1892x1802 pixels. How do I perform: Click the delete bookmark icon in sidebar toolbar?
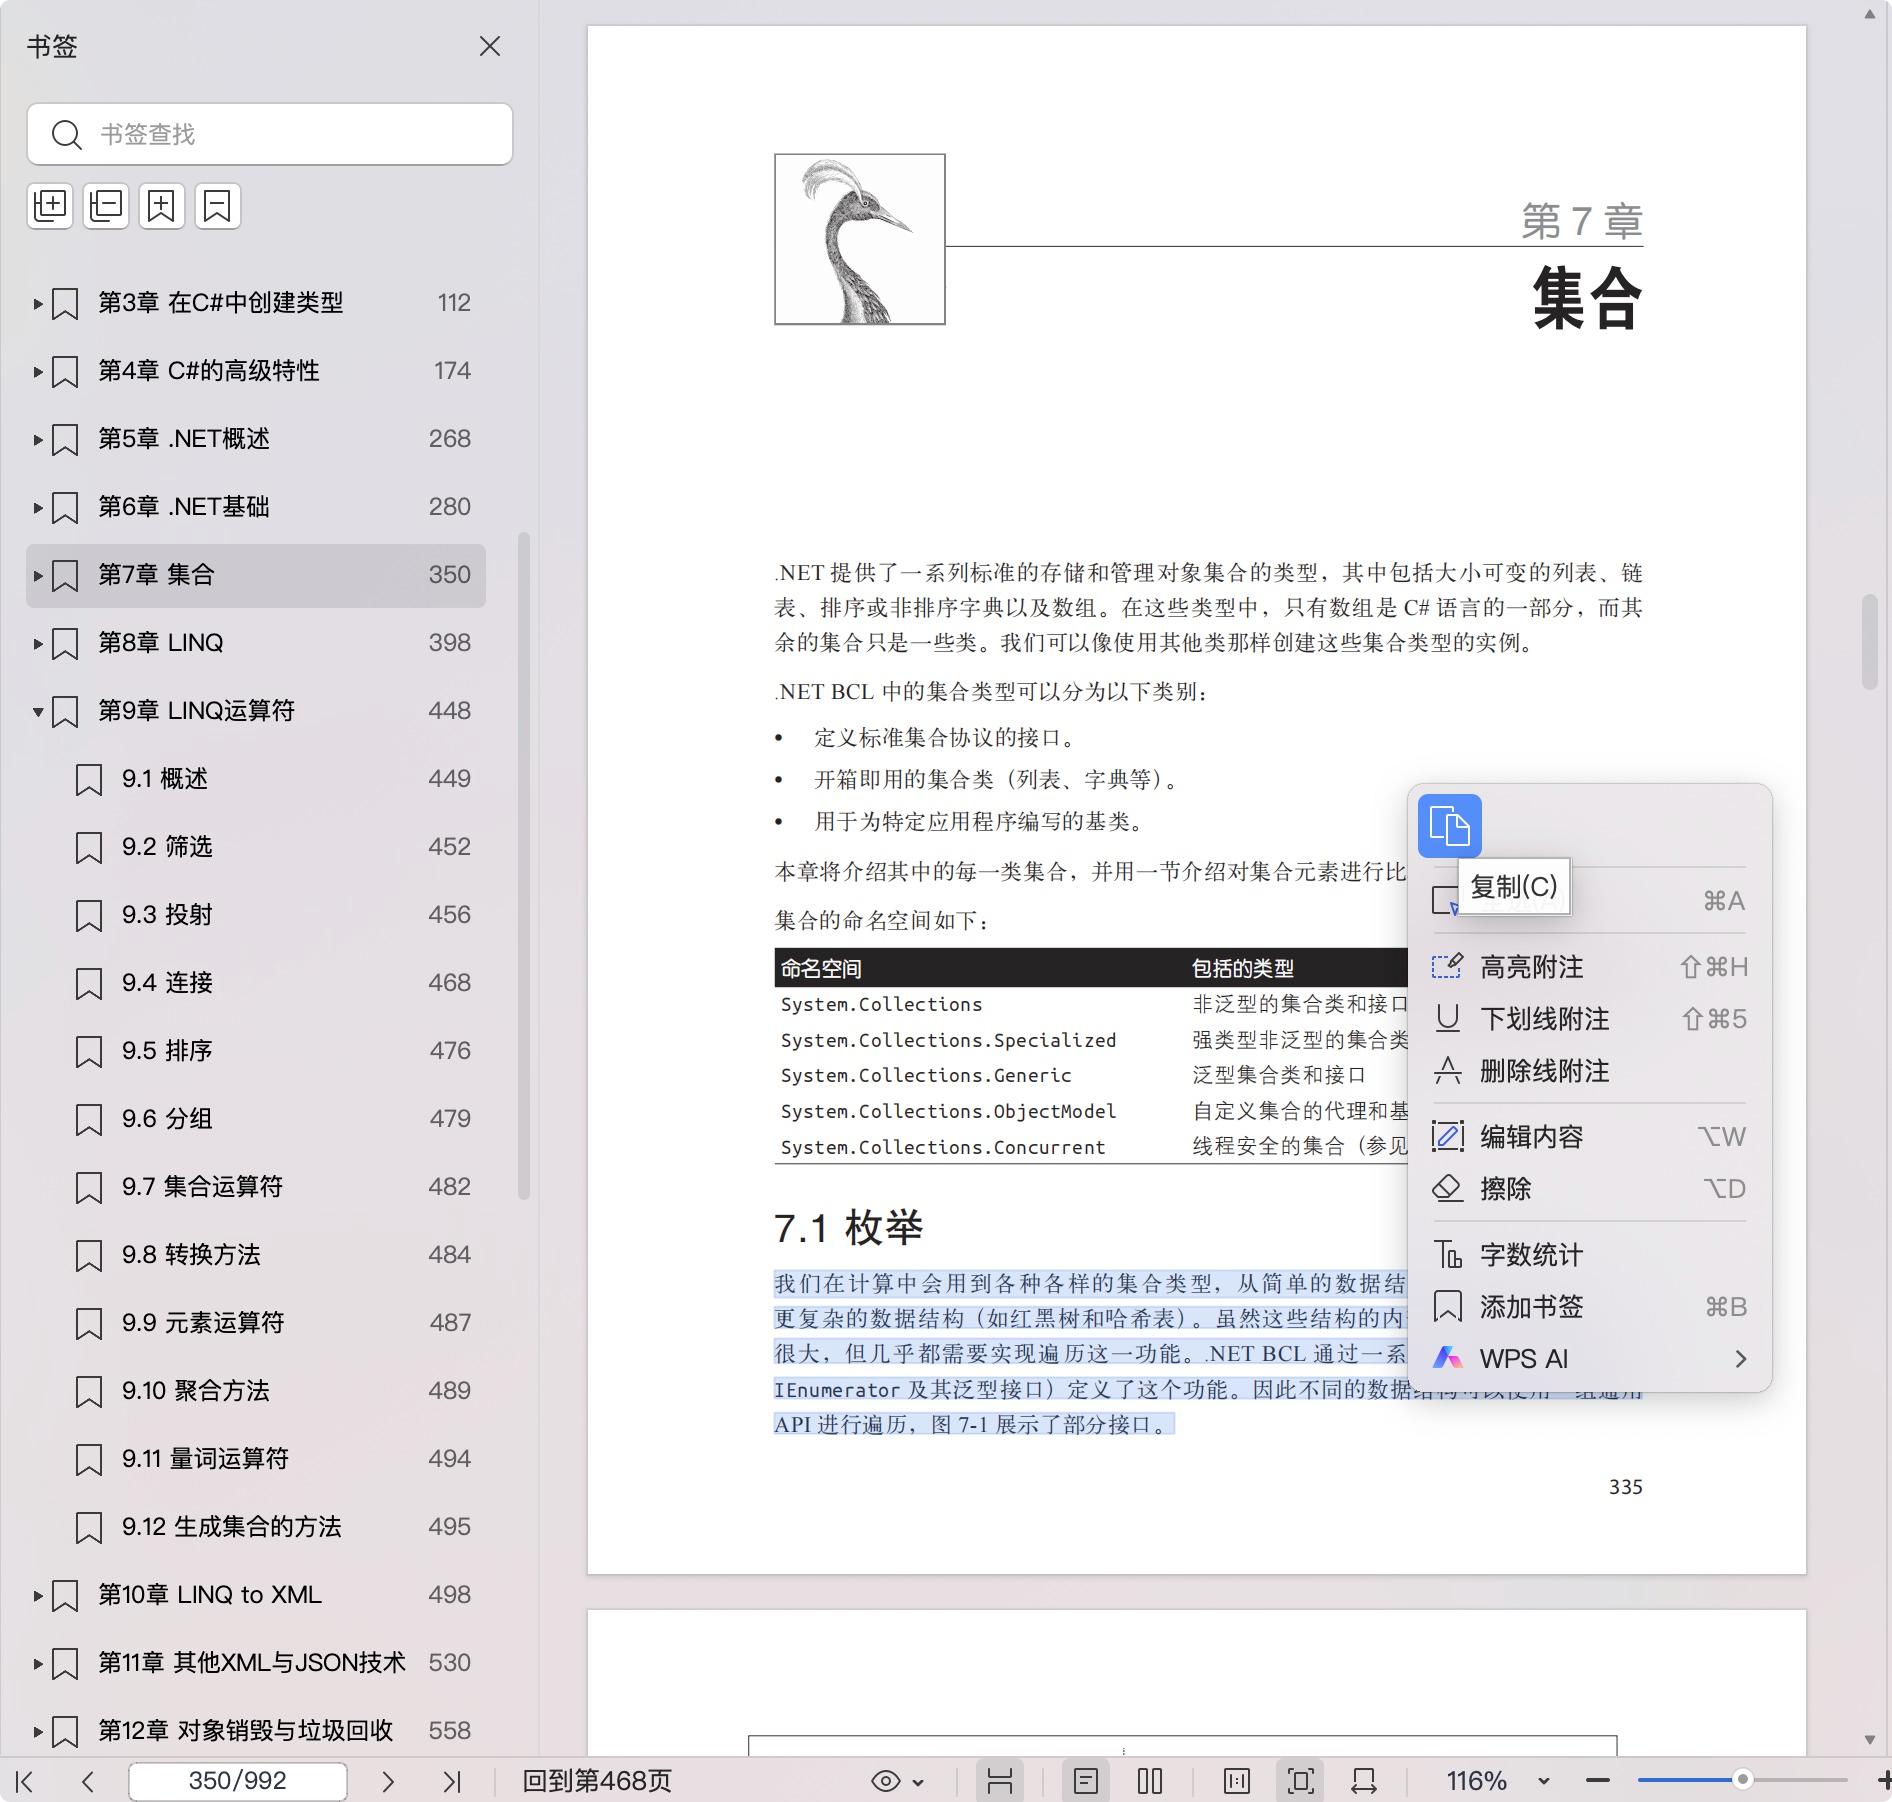tap(217, 206)
